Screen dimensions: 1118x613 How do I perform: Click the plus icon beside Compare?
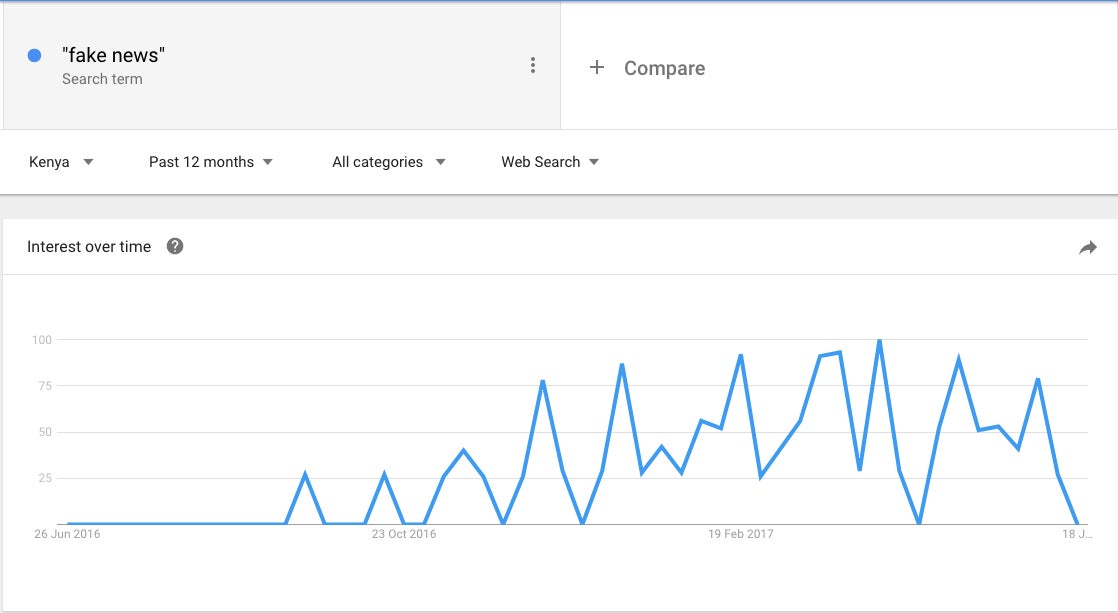pyautogui.click(x=597, y=67)
